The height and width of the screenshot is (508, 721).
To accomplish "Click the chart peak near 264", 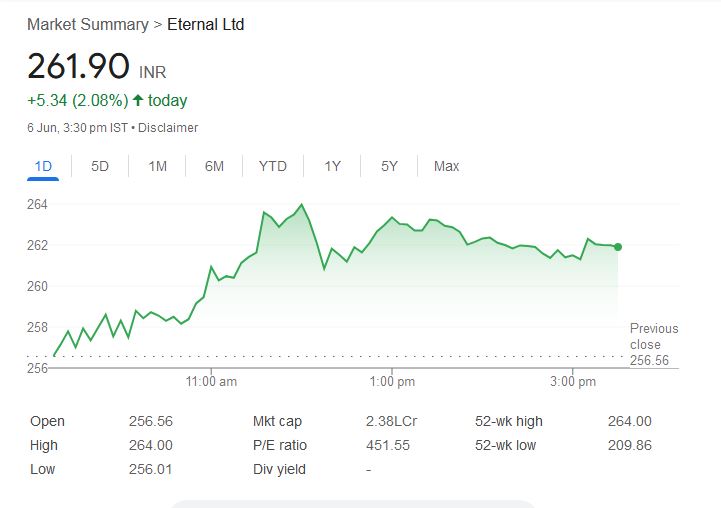I will click(x=302, y=205).
